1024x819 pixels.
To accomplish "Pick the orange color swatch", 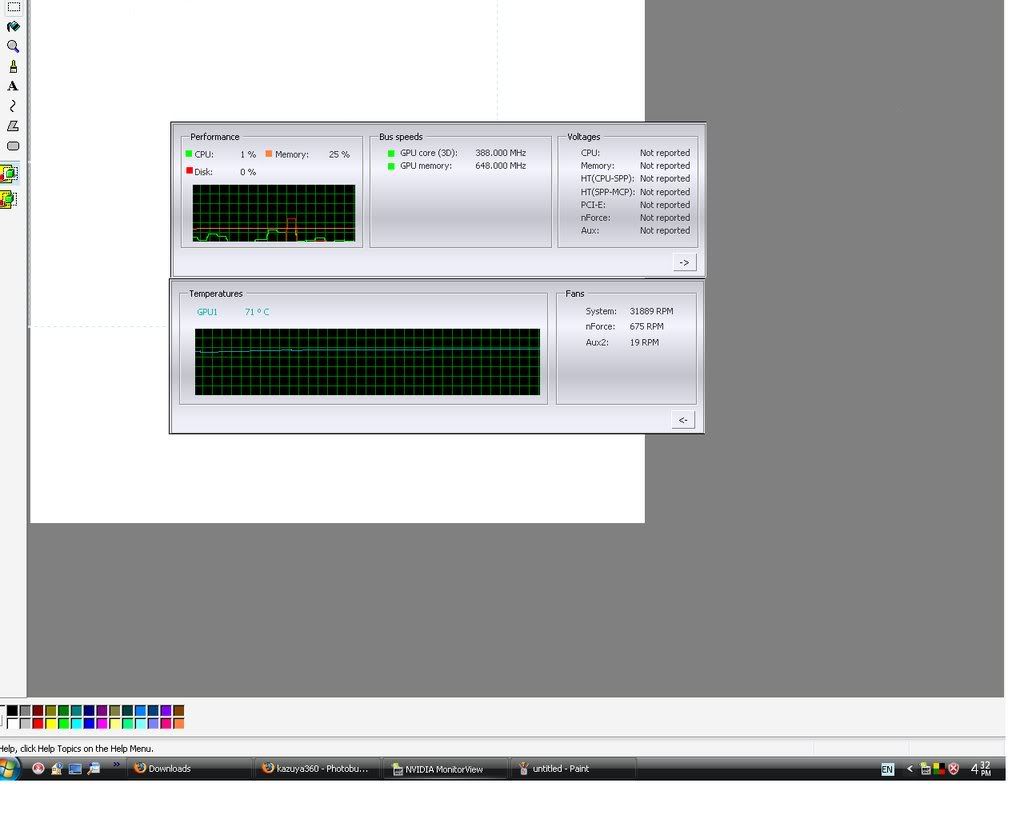I will point(179,723).
